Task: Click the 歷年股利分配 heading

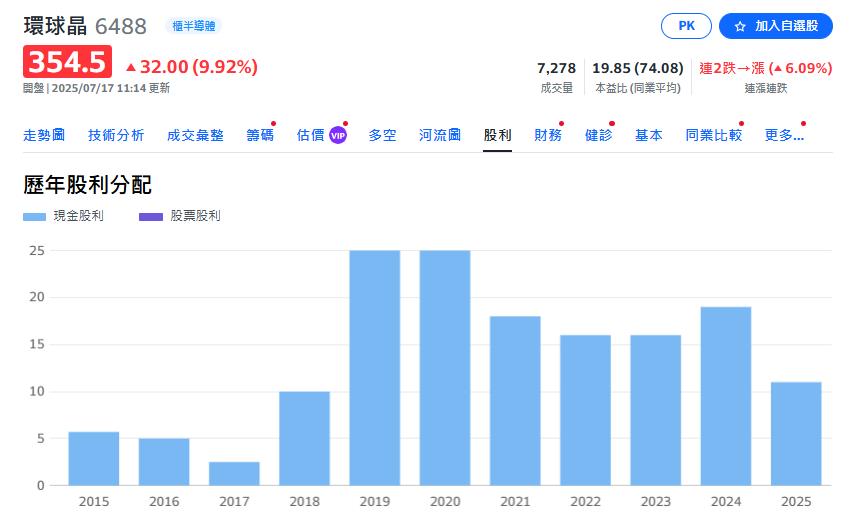Action: pyautogui.click(x=87, y=185)
